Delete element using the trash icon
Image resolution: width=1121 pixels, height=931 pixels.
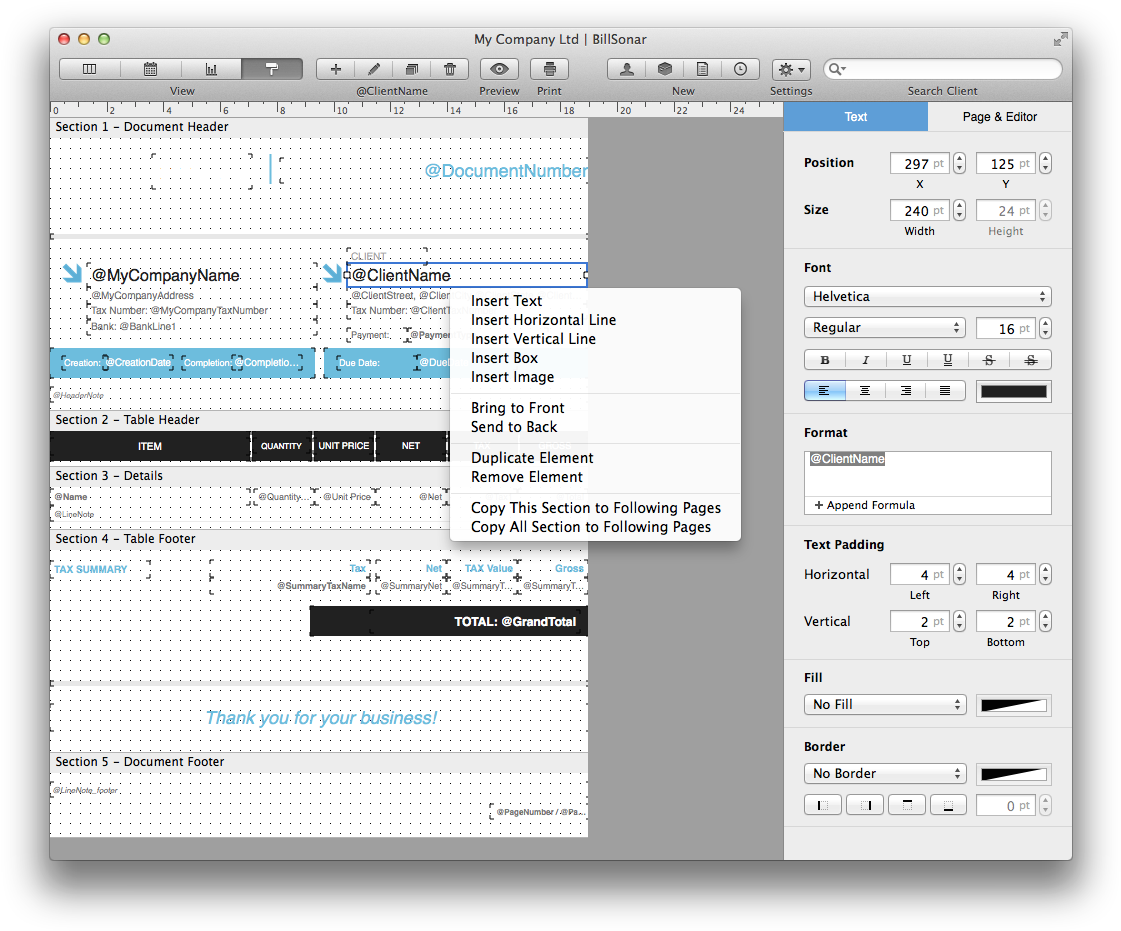coord(449,68)
